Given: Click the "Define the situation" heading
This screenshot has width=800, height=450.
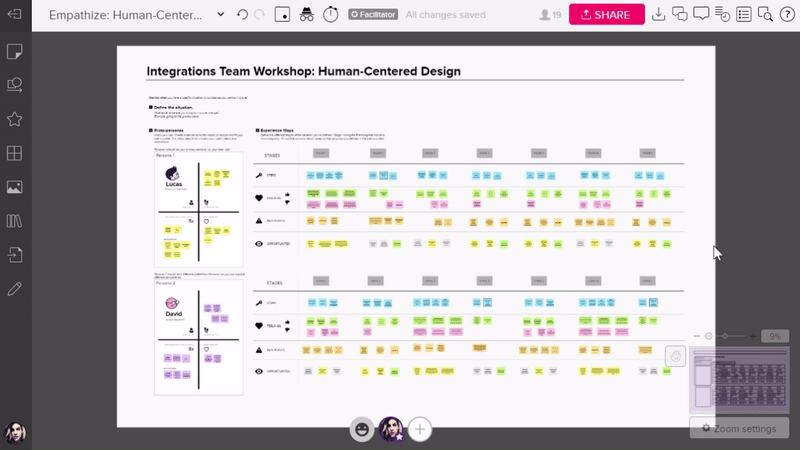Looking at the screenshot, I should click(x=173, y=108).
